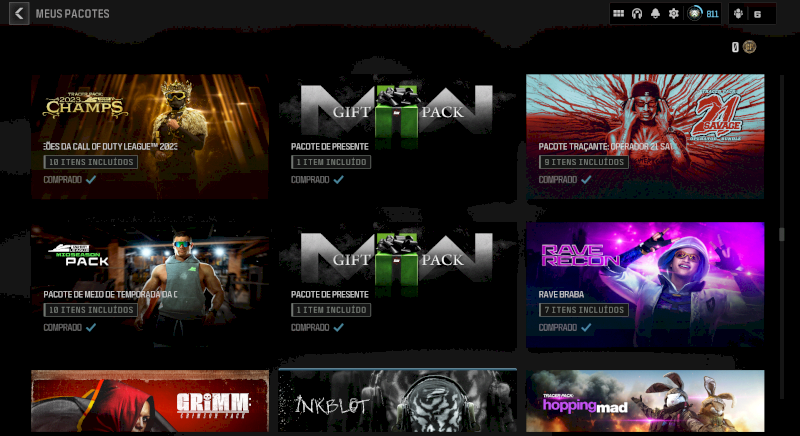Screen dimensions: 800x436
Task: Click the purchased checkmark on Midseason Pack
Action: (x=91, y=327)
